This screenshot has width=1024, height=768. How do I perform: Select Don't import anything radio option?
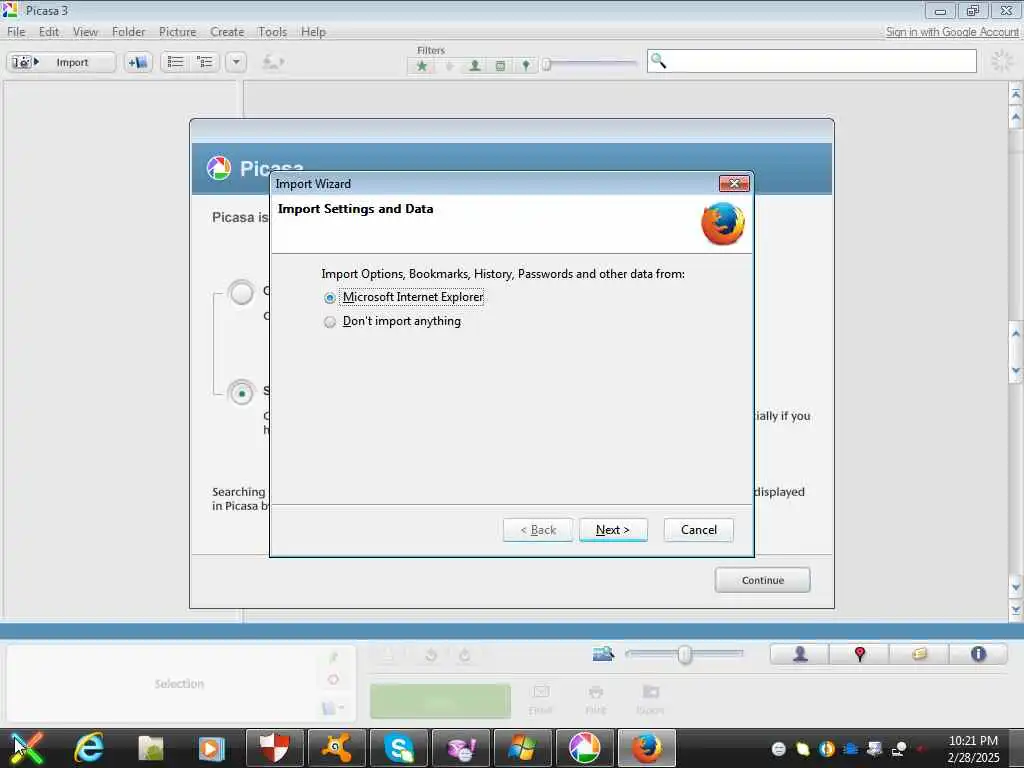(x=330, y=322)
